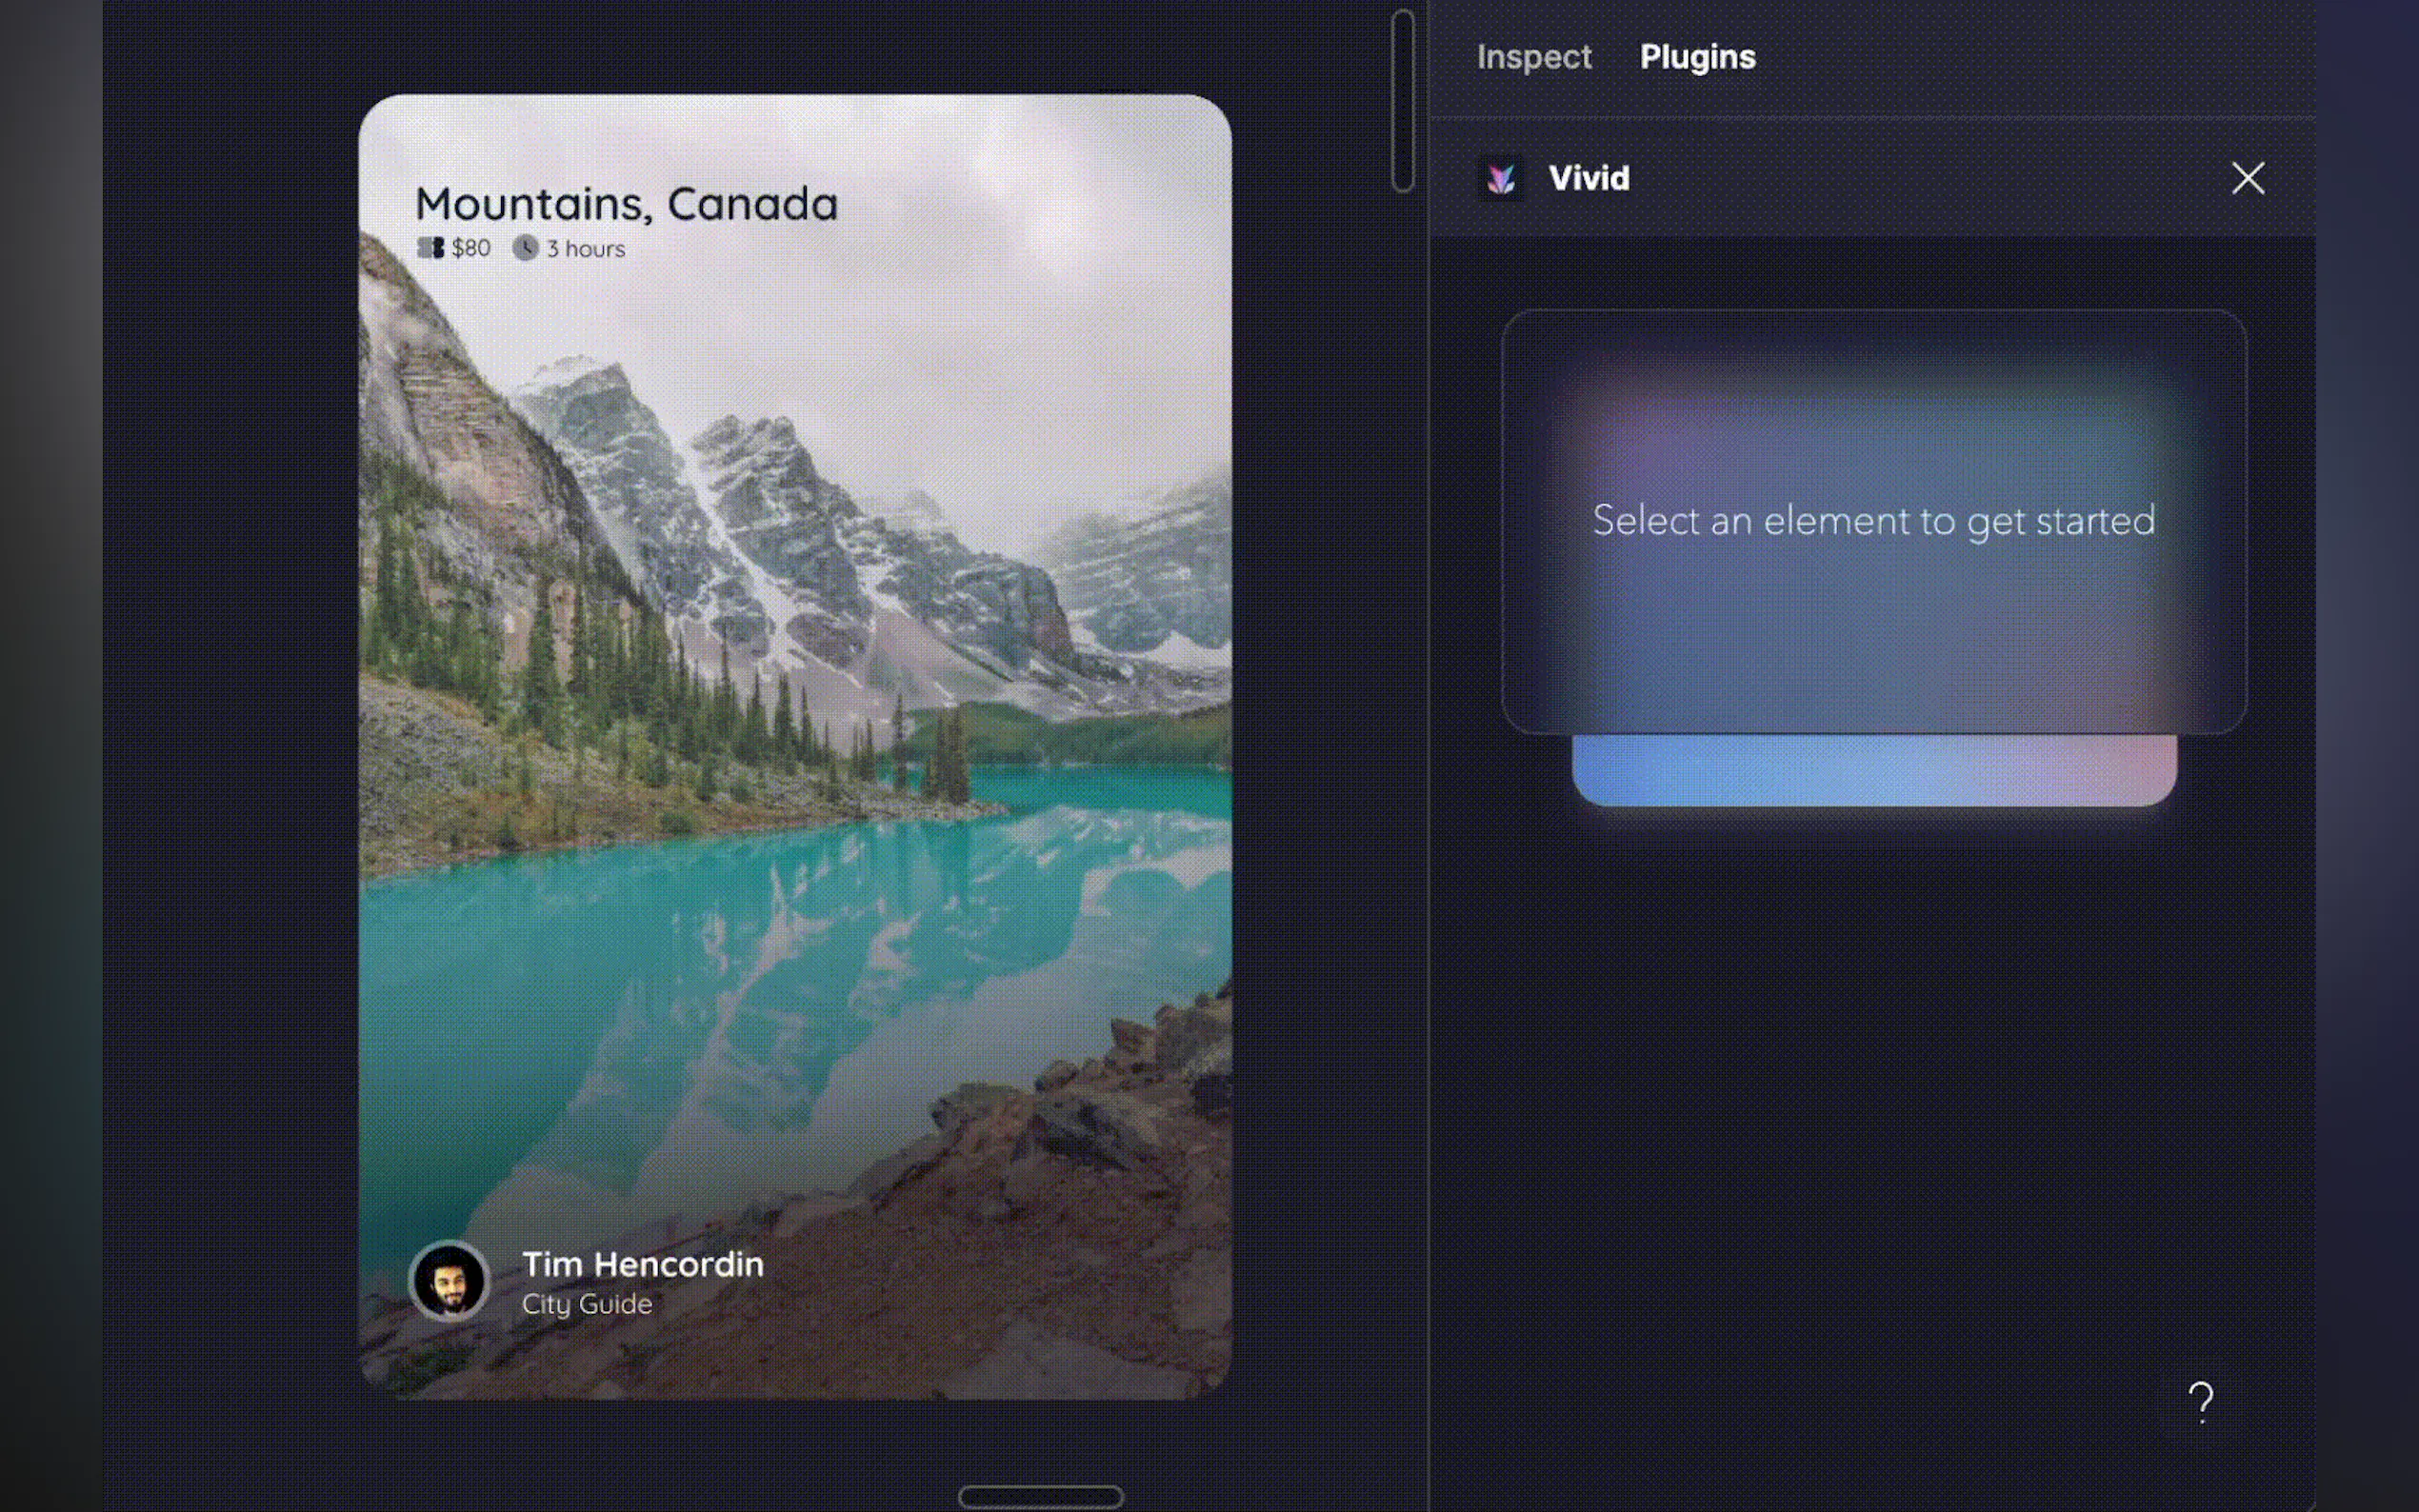Close the Vivid plugin panel
The height and width of the screenshot is (1512, 2419).
coord(2247,179)
